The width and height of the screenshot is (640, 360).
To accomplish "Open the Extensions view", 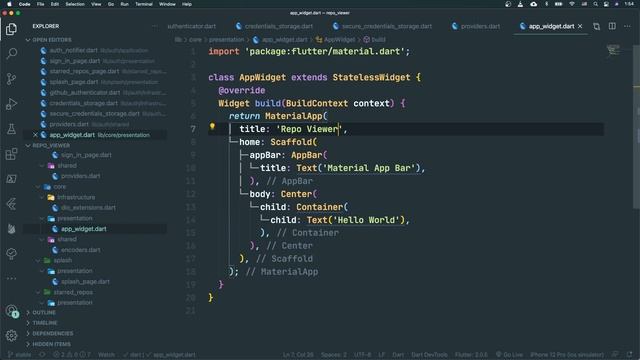I will 11,154.
